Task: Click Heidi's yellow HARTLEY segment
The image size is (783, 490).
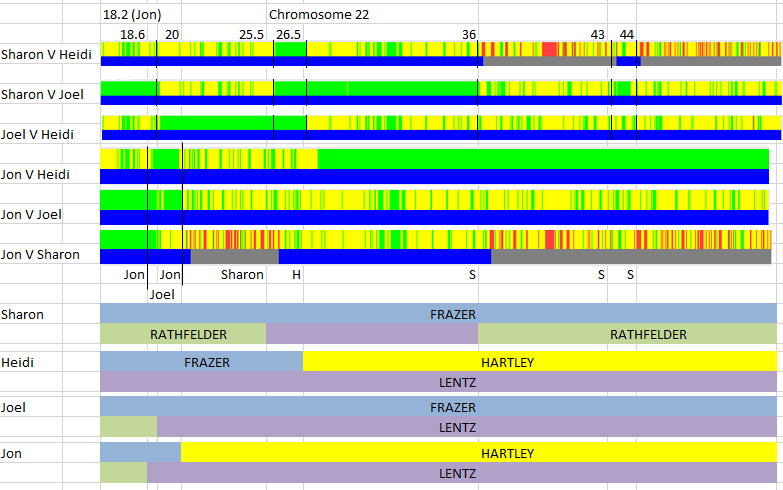Action: [540, 362]
